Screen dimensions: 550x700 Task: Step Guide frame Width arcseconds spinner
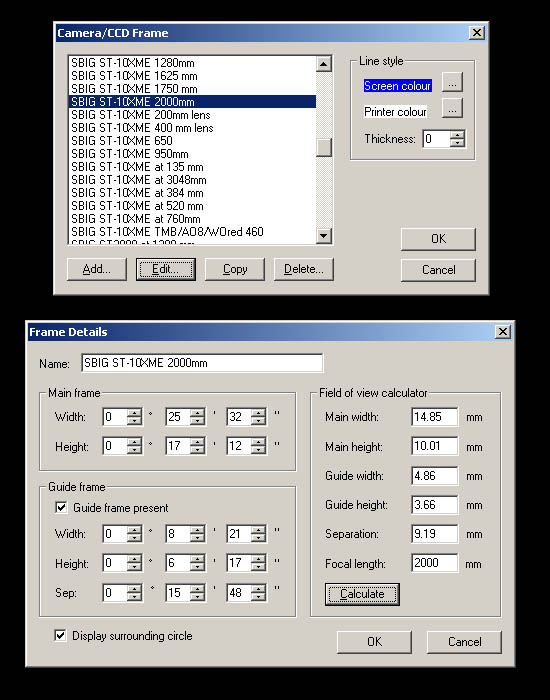(258, 534)
